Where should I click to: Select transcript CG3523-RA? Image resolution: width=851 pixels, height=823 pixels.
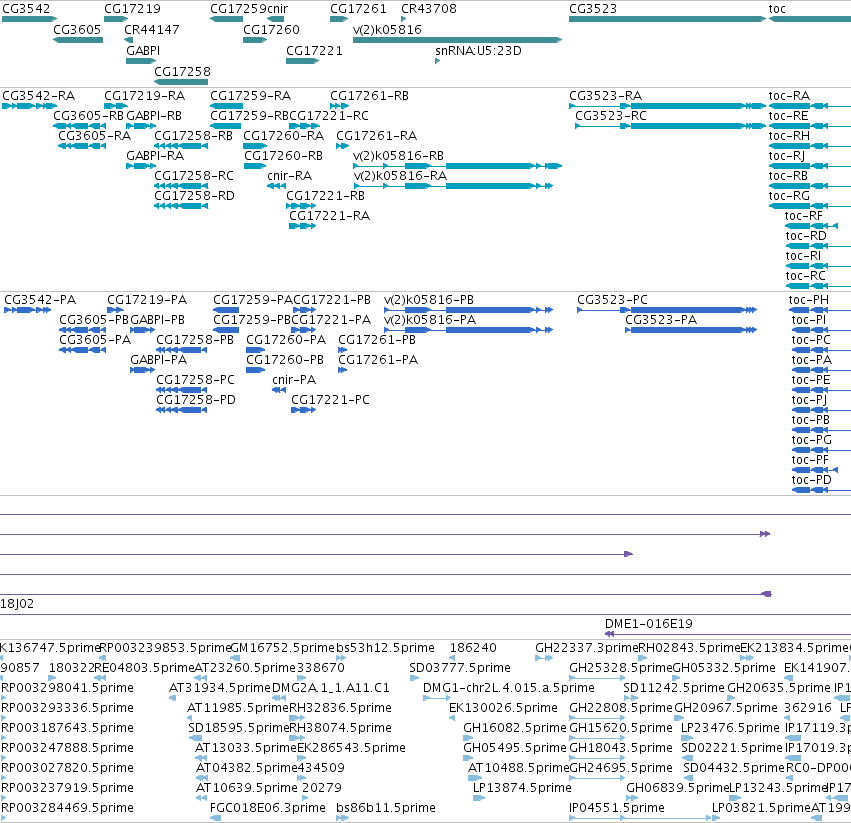click(x=605, y=96)
